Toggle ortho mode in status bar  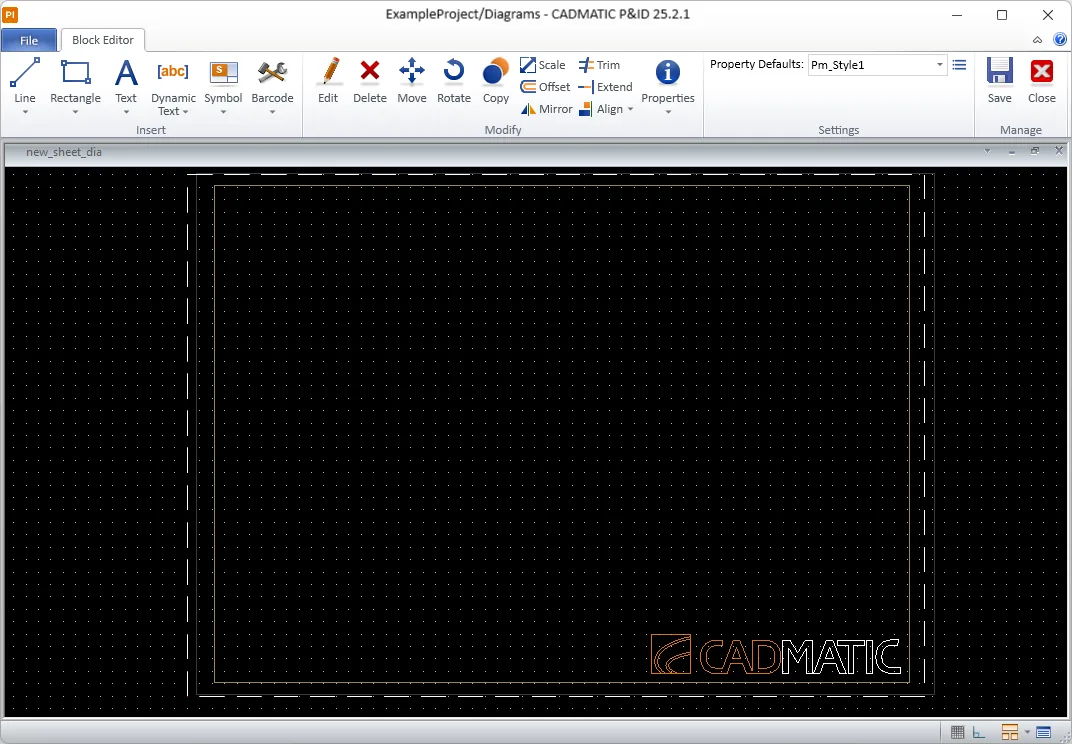pos(978,731)
